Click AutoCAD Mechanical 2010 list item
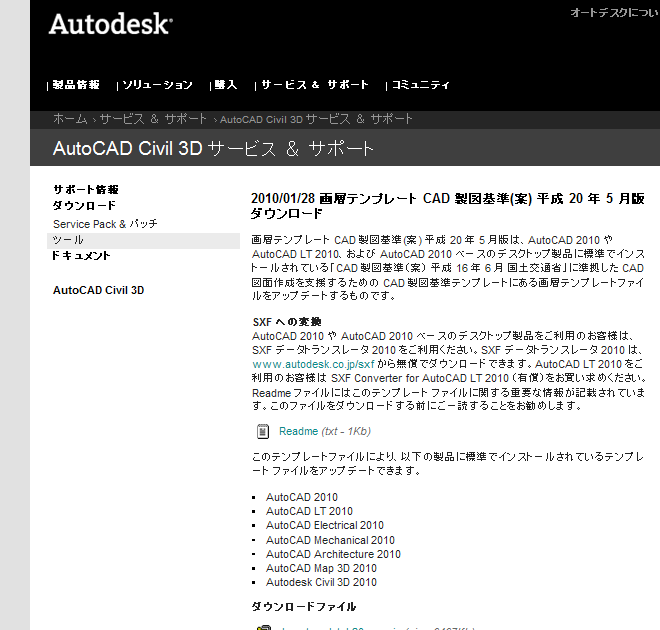 point(330,540)
